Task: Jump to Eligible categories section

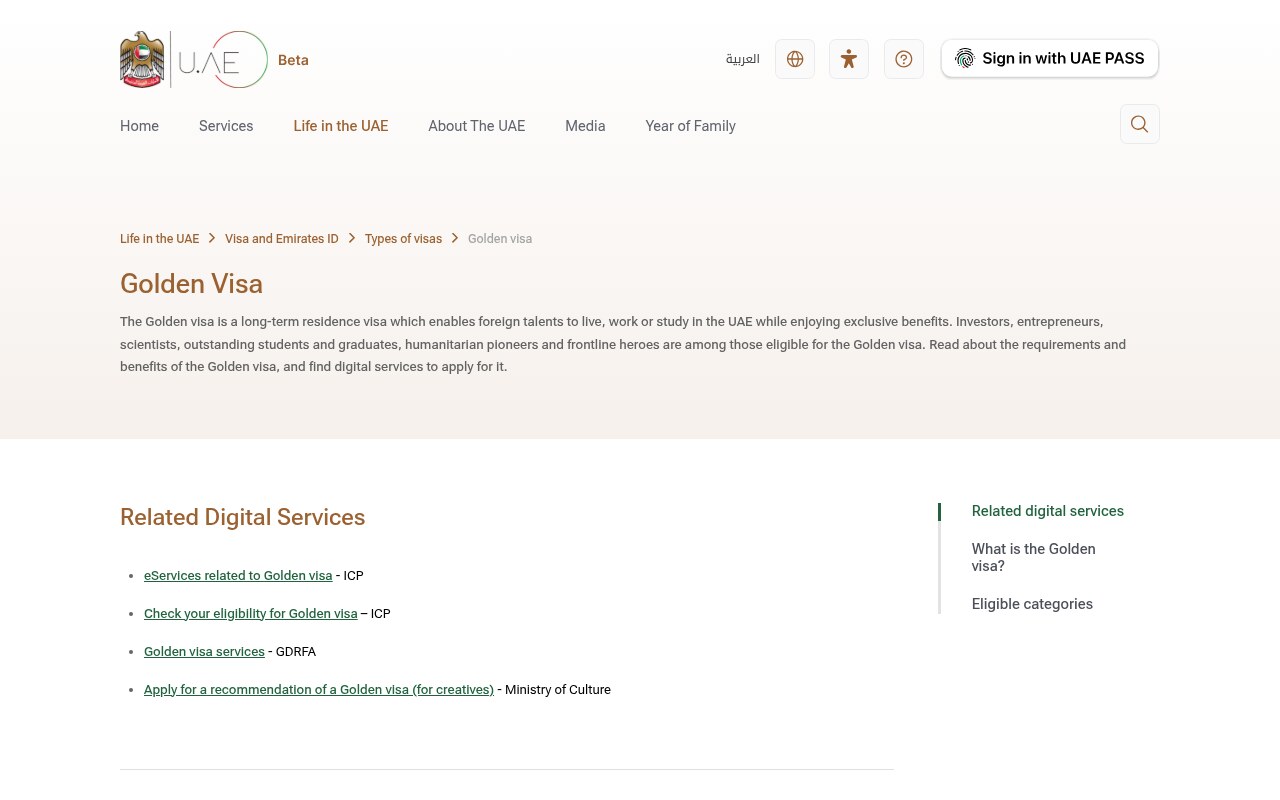Action: (x=1032, y=604)
